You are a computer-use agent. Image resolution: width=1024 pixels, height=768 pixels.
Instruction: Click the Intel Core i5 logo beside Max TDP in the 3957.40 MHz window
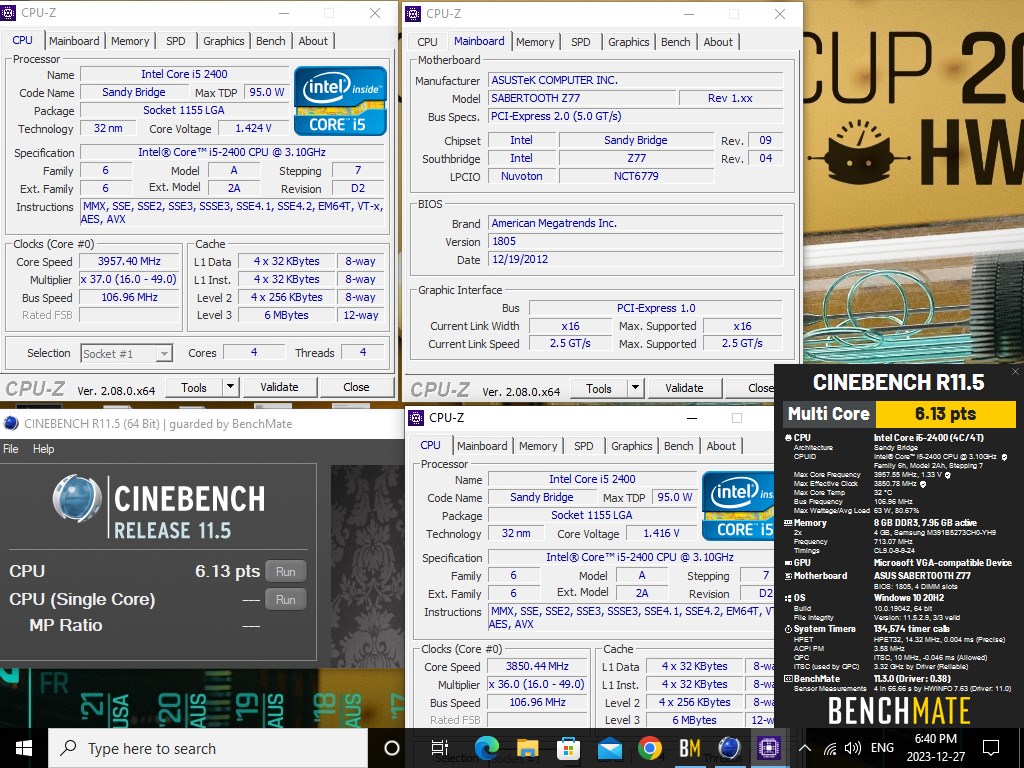click(340, 101)
